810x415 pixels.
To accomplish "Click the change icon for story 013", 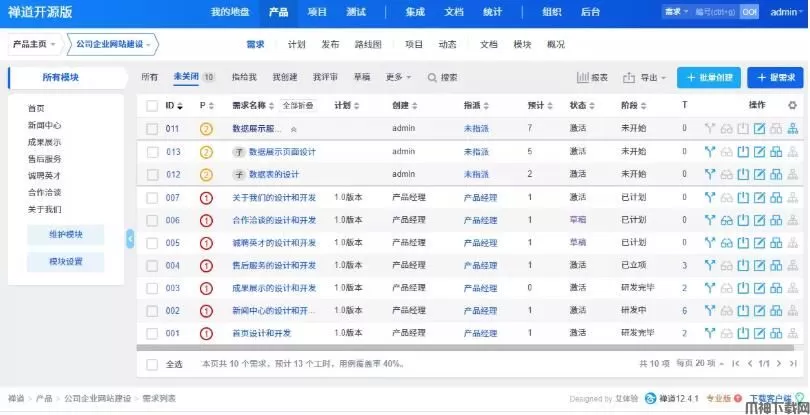I will (710, 152).
